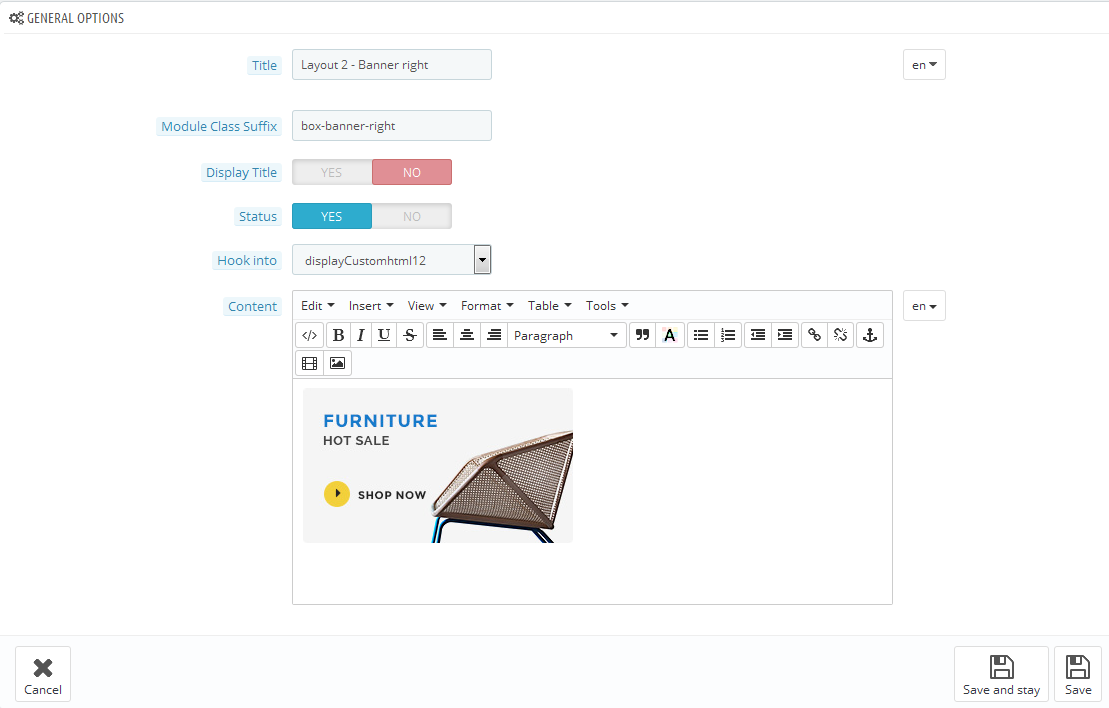Align text center
1109x708 pixels.
(467, 335)
